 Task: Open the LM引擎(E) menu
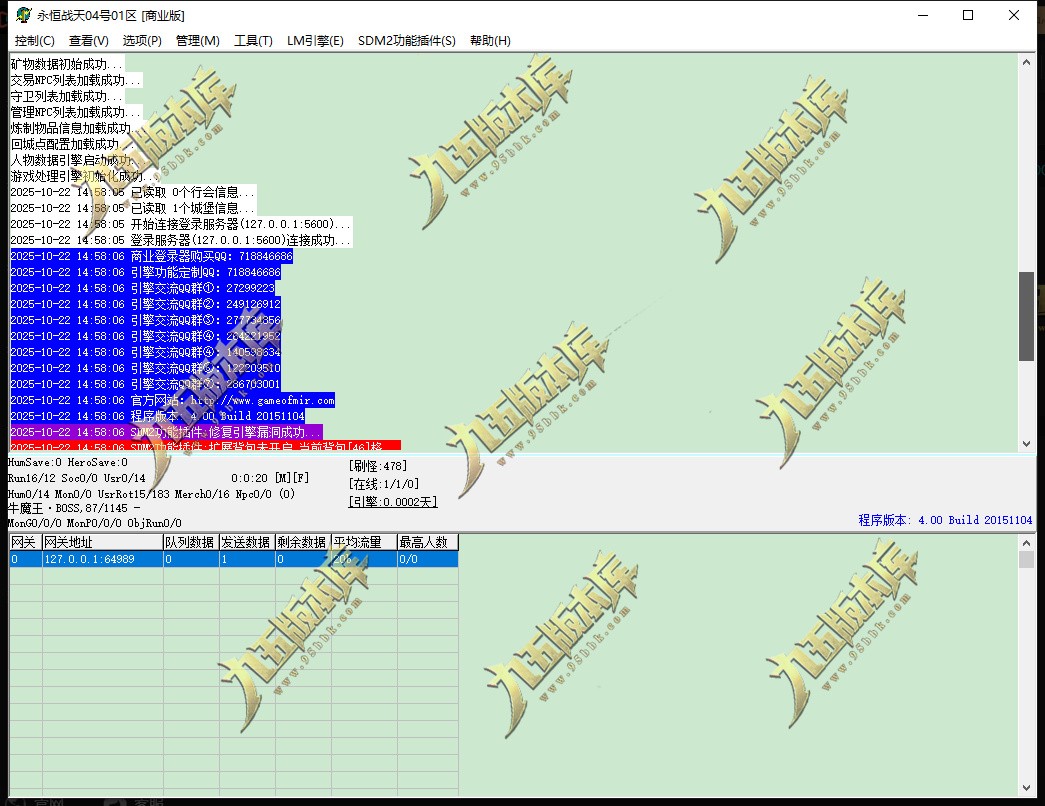[315, 41]
